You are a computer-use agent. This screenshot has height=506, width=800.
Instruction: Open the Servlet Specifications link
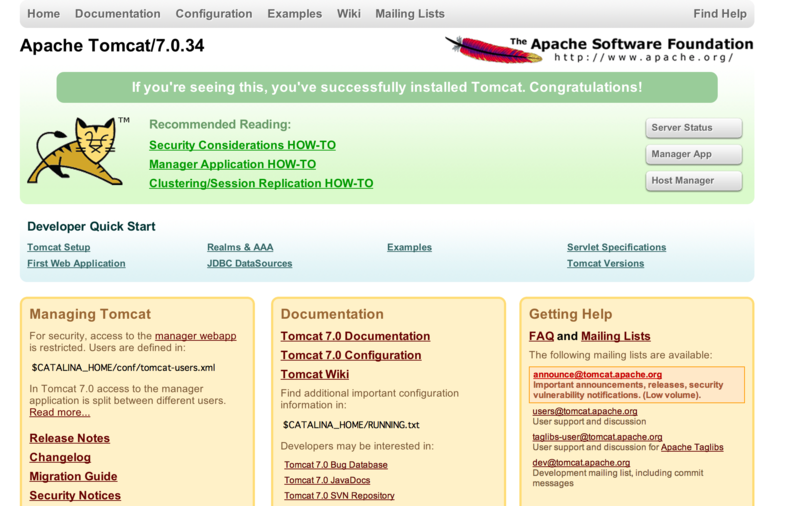(x=616, y=247)
